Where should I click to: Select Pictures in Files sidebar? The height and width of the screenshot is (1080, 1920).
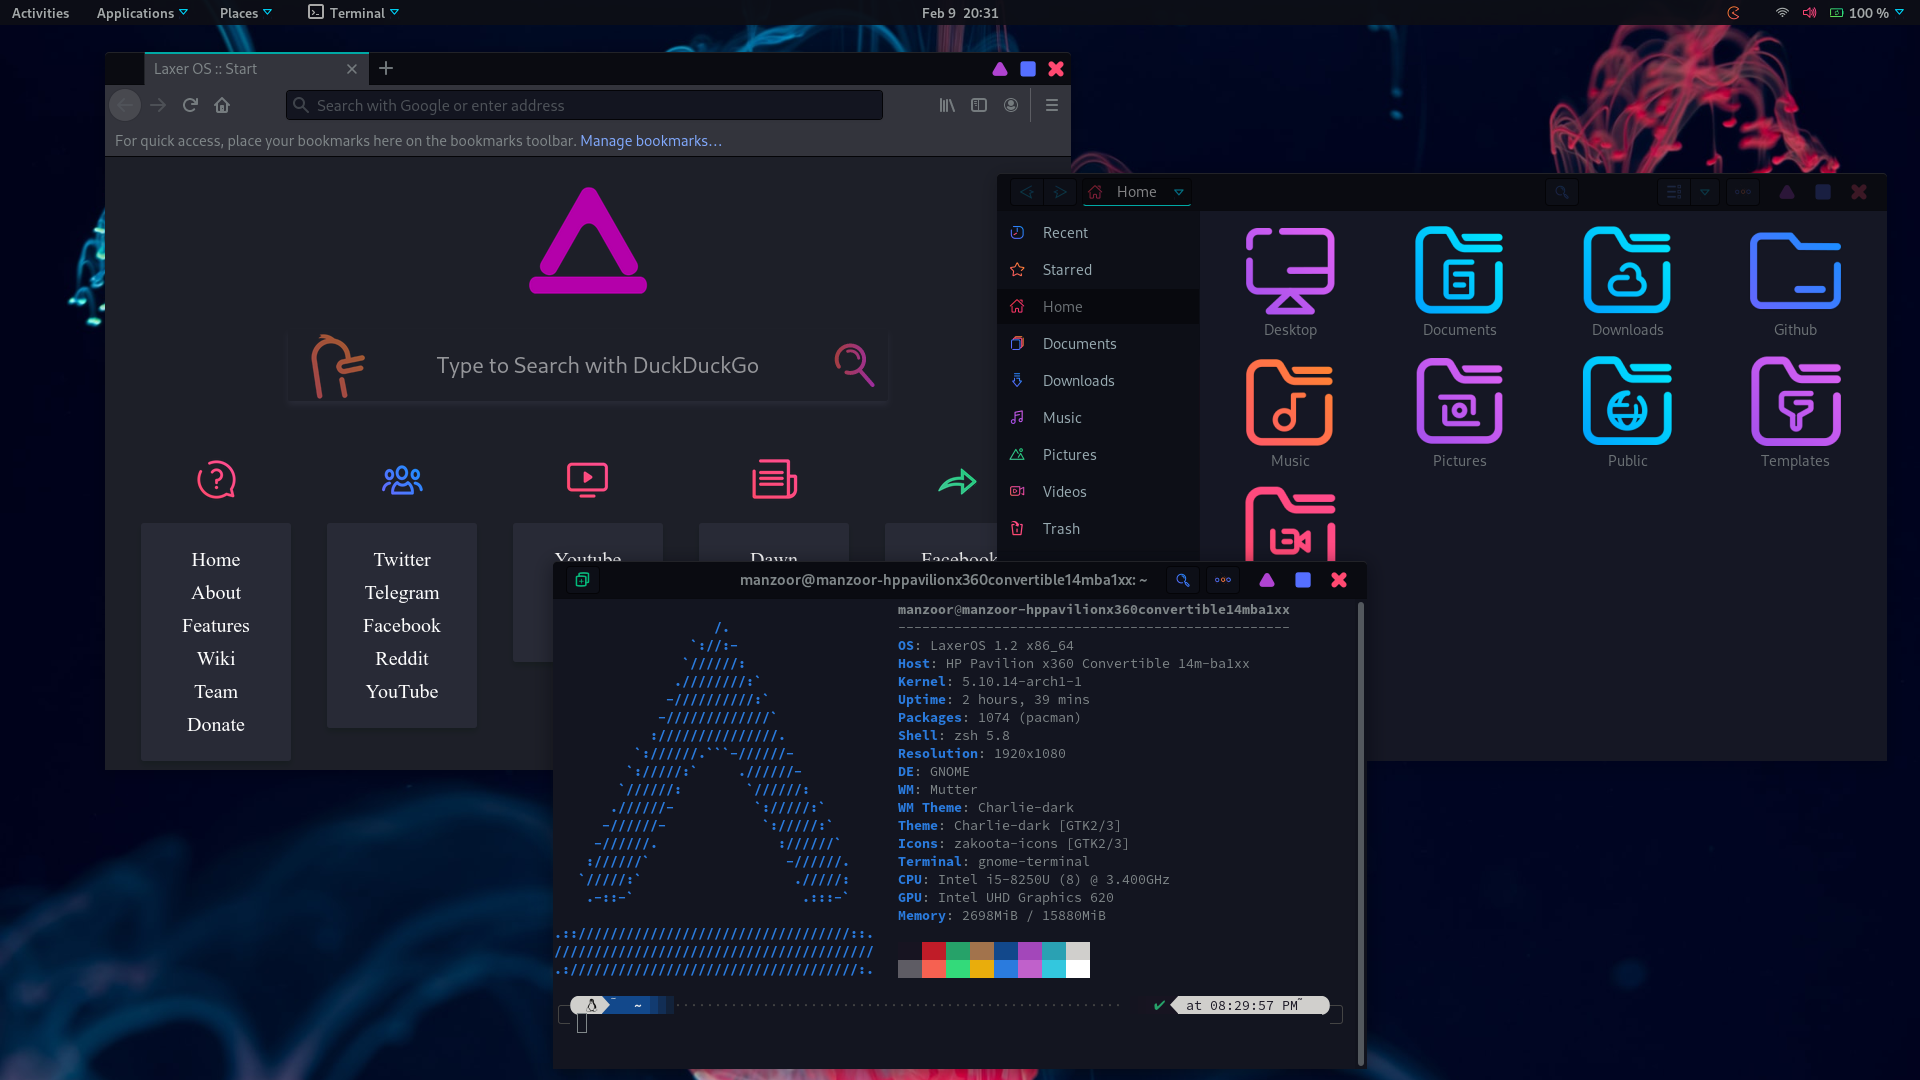pos(1098,455)
